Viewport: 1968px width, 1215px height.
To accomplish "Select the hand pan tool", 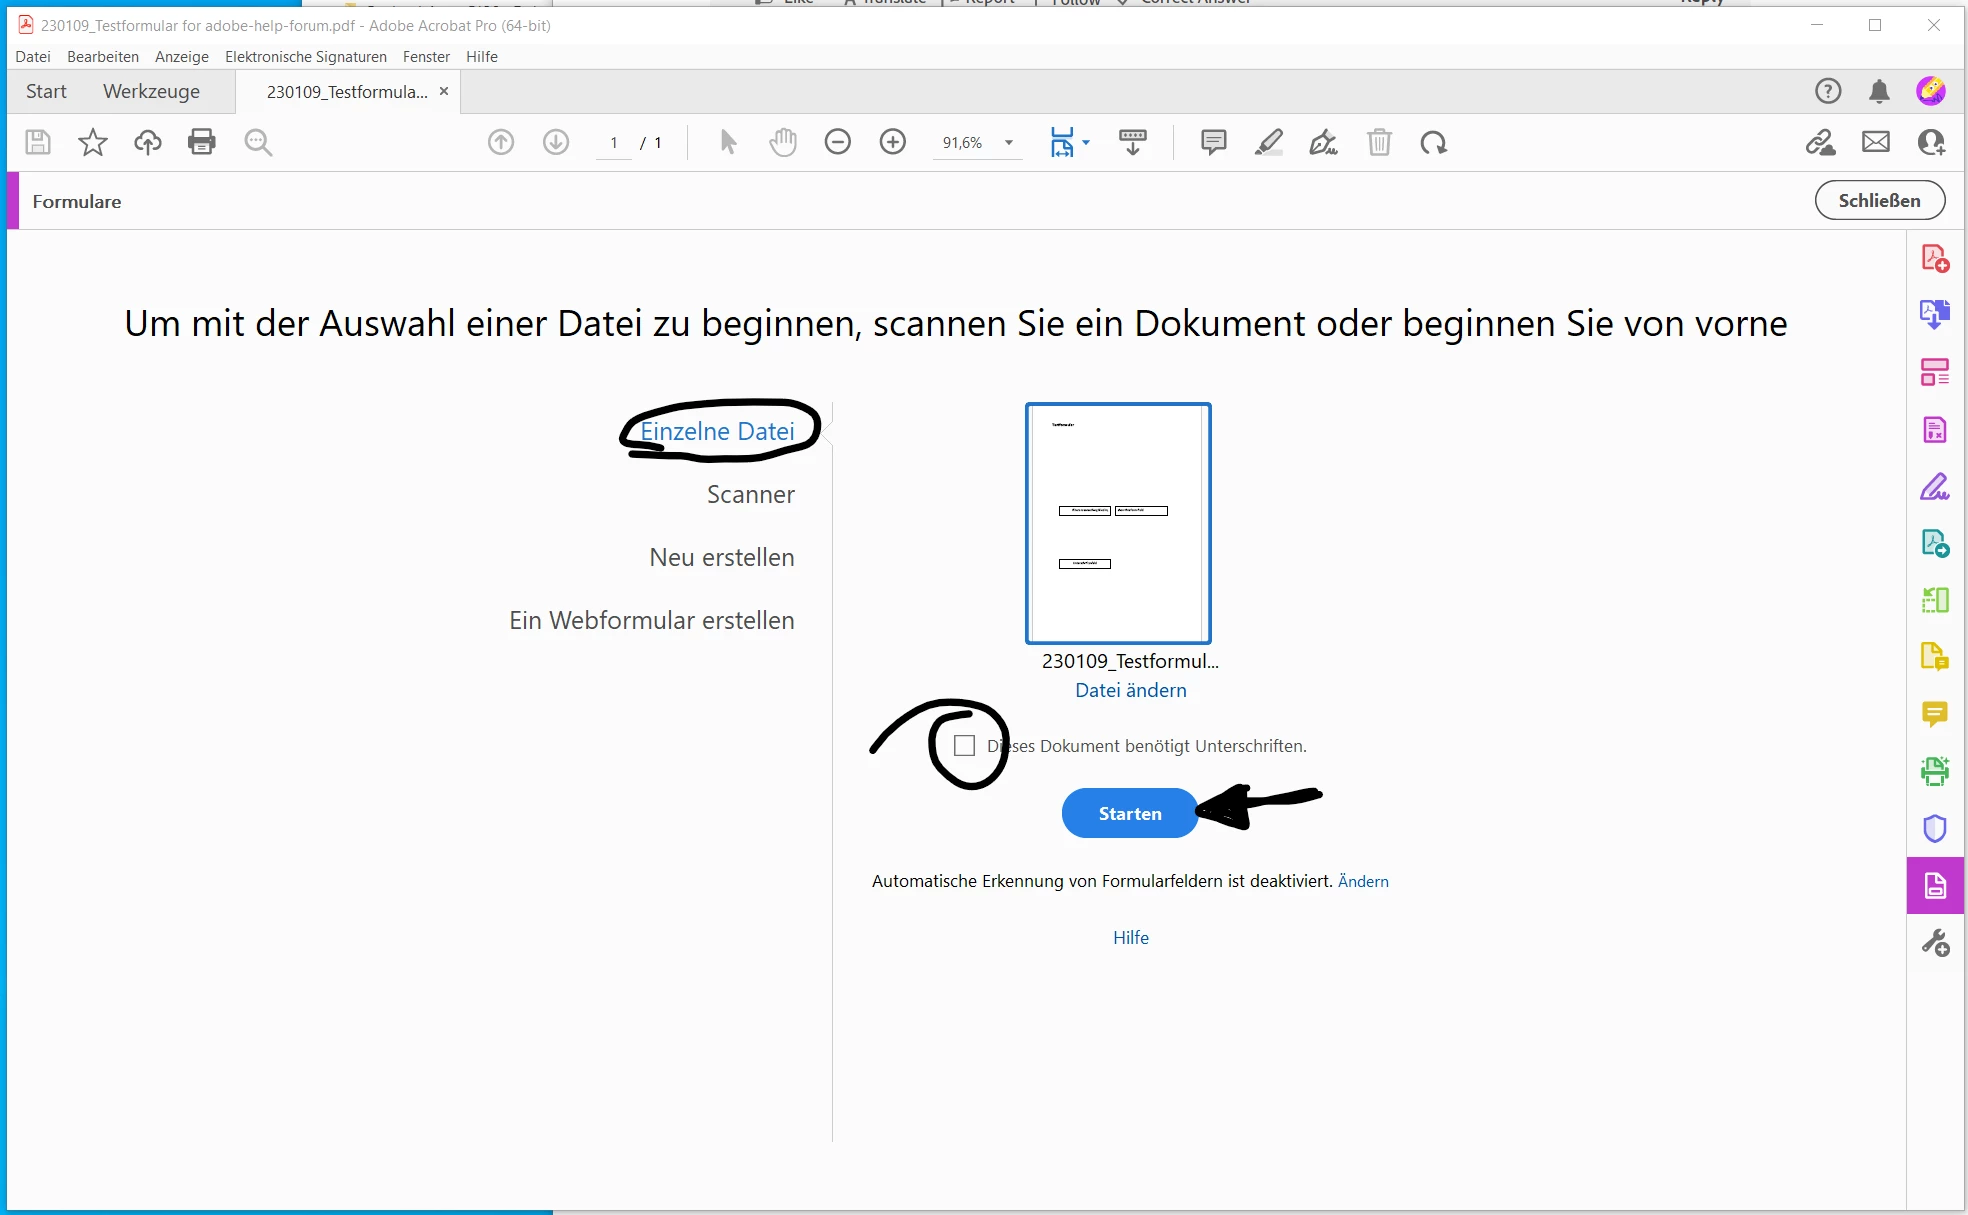I will pos(783,142).
